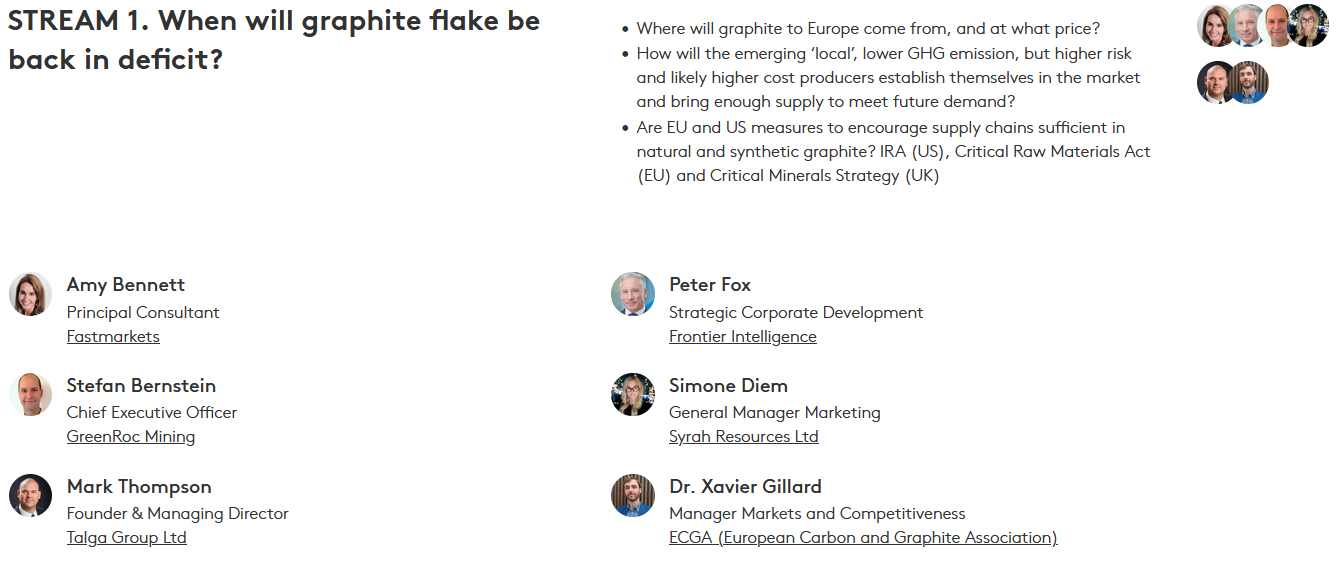Select small suited bald man avatar in top-right cluster
Image resolution: width=1338 pixels, height=565 pixels.
tap(1217, 83)
